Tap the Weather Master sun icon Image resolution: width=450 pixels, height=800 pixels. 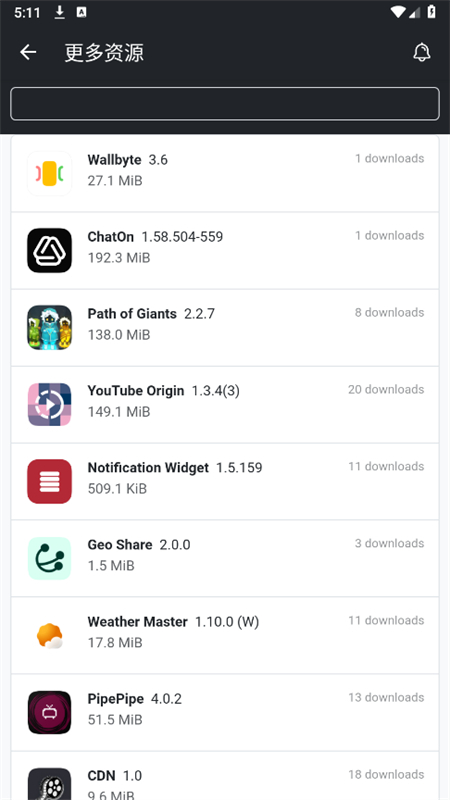click(49, 636)
